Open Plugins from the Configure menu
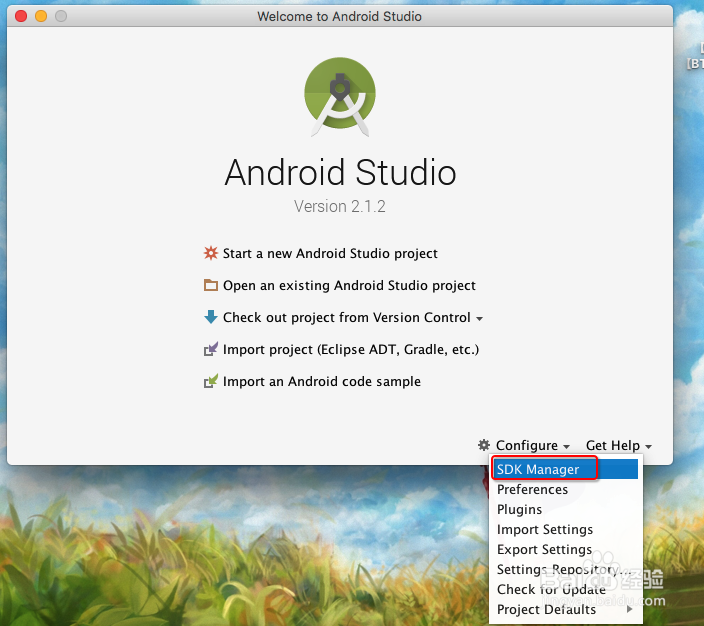The height and width of the screenshot is (626, 704). (x=566, y=509)
